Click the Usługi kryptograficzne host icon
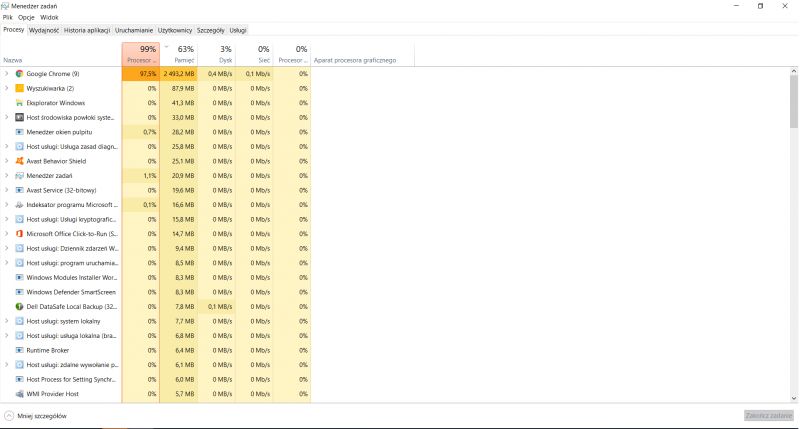This screenshot has width=800, height=429. (19, 219)
